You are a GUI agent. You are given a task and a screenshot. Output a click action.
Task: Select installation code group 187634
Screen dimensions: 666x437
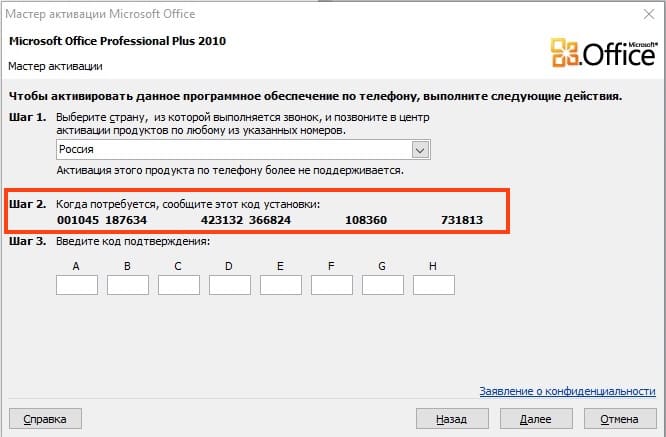126,220
